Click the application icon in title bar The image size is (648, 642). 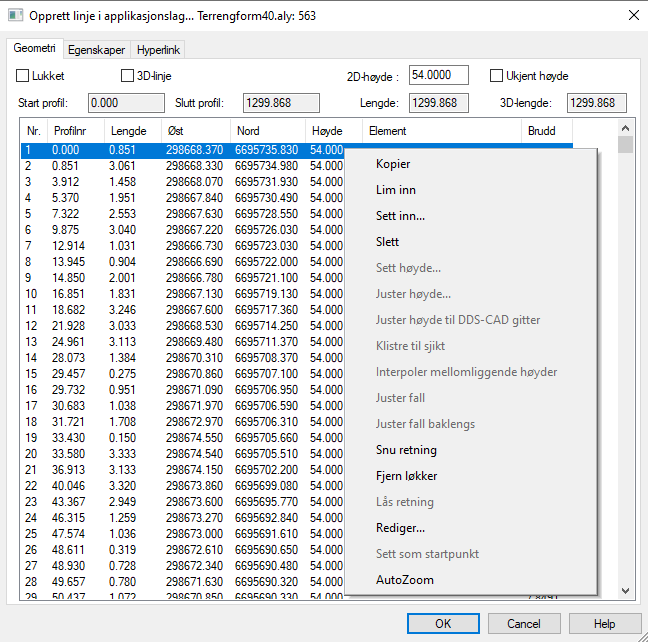tap(15, 15)
